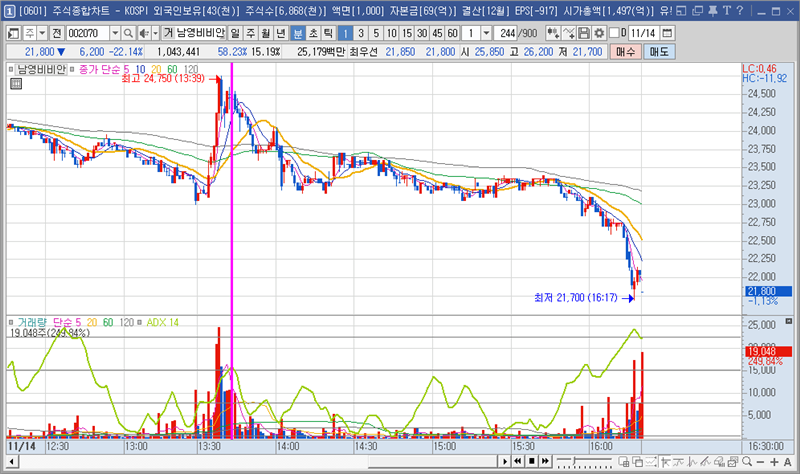This screenshot has height=474, width=800.
Task: Click the stock search magnifier icon
Action: click(x=129, y=32)
